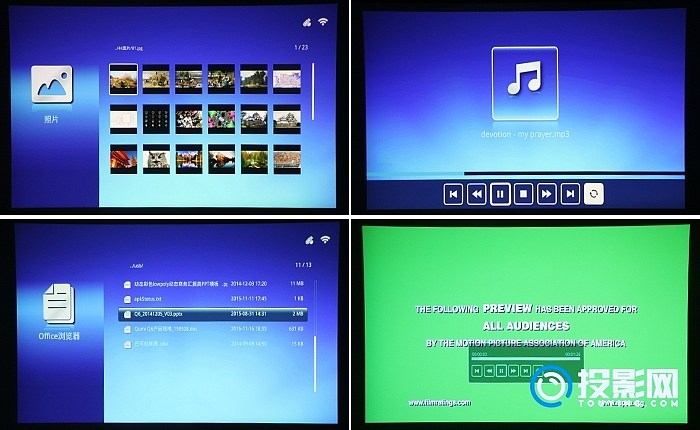Click the photo browser scrollbar
The image size is (700, 430).
tap(313, 92)
